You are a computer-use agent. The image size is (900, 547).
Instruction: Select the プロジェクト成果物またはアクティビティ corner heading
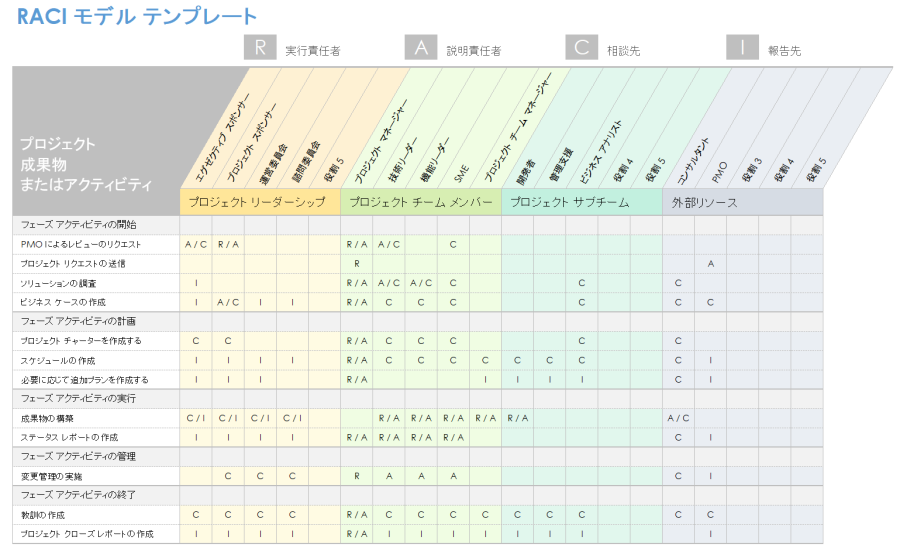tap(86, 164)
